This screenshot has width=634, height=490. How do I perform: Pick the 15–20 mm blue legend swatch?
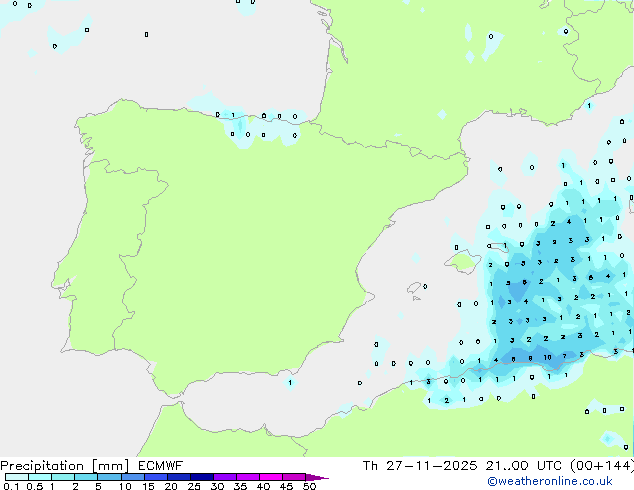[155, 477]
